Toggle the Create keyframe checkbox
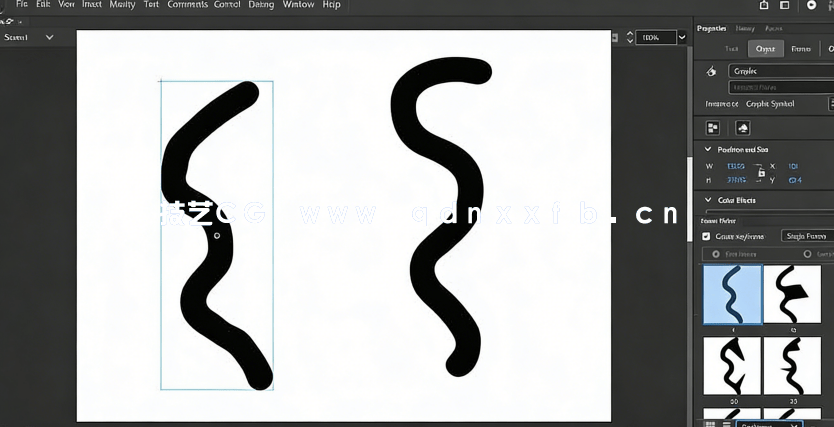Viewport: 834px width, 427px height. click(x=706, y=236)
